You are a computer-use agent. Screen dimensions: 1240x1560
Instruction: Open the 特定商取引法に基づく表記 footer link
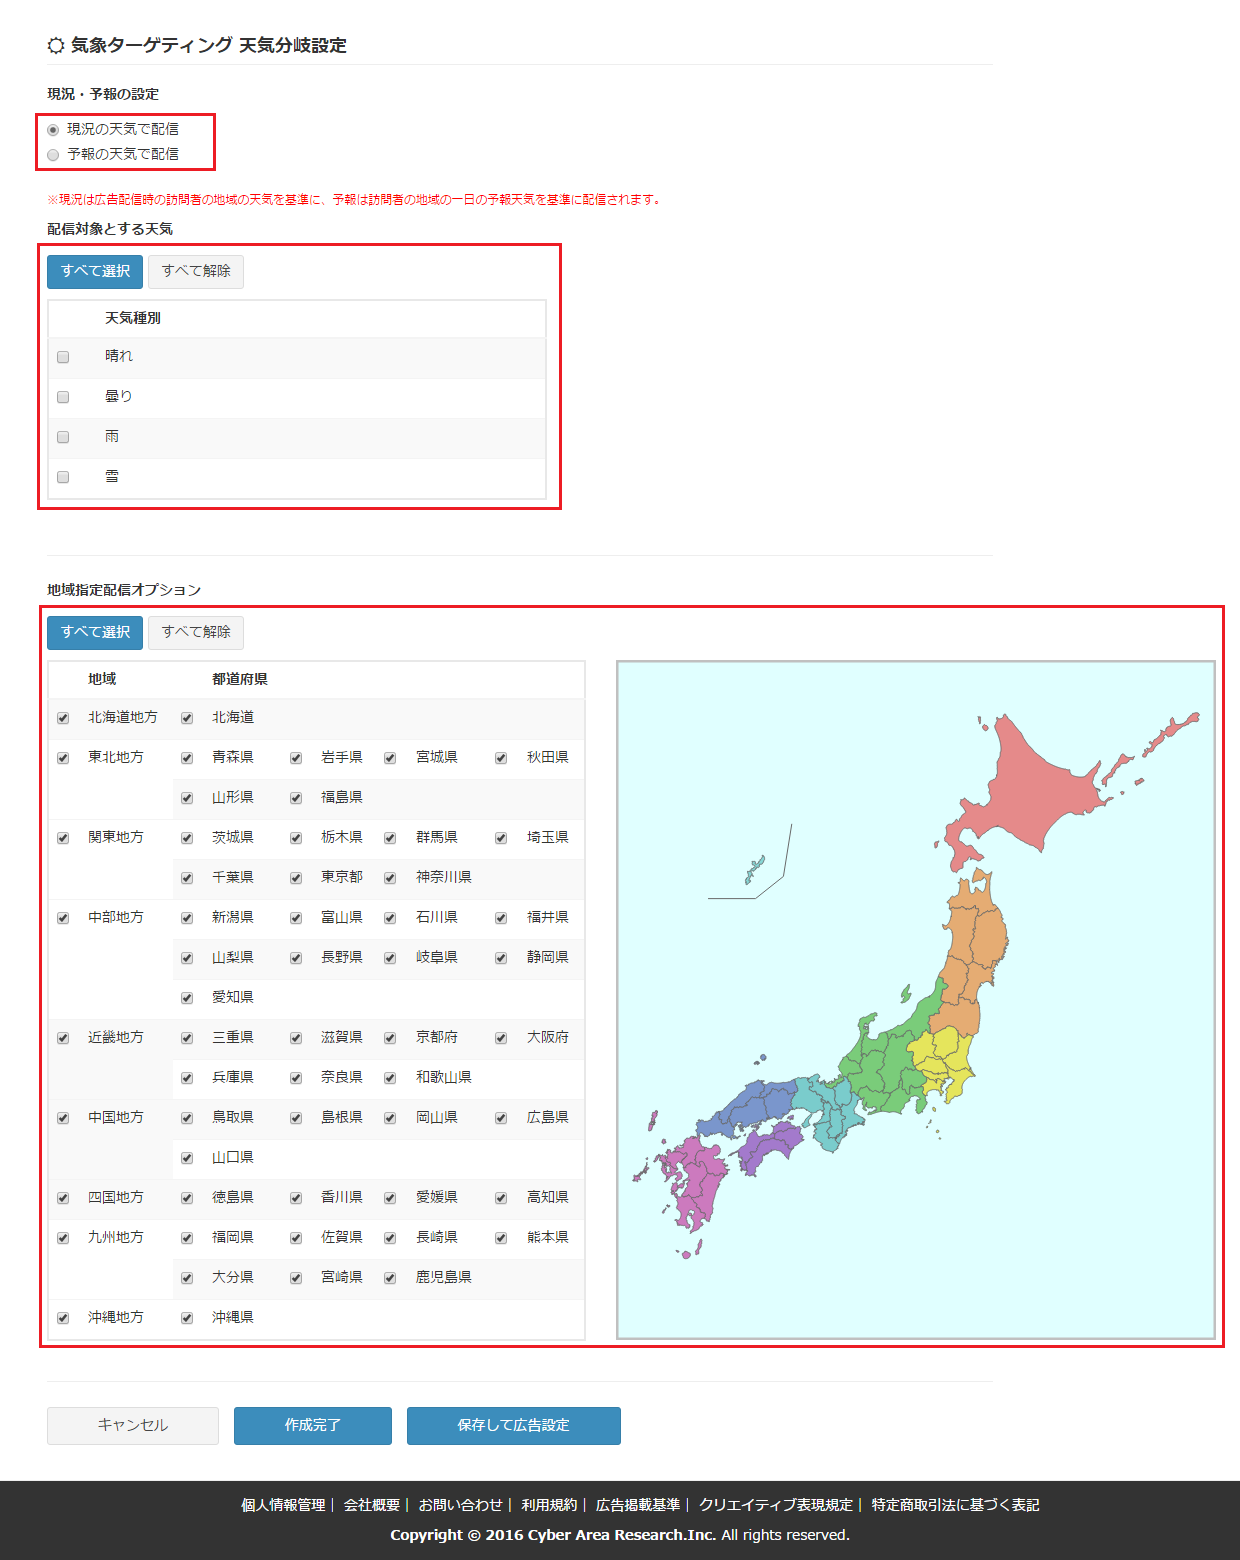(955, 1505)
